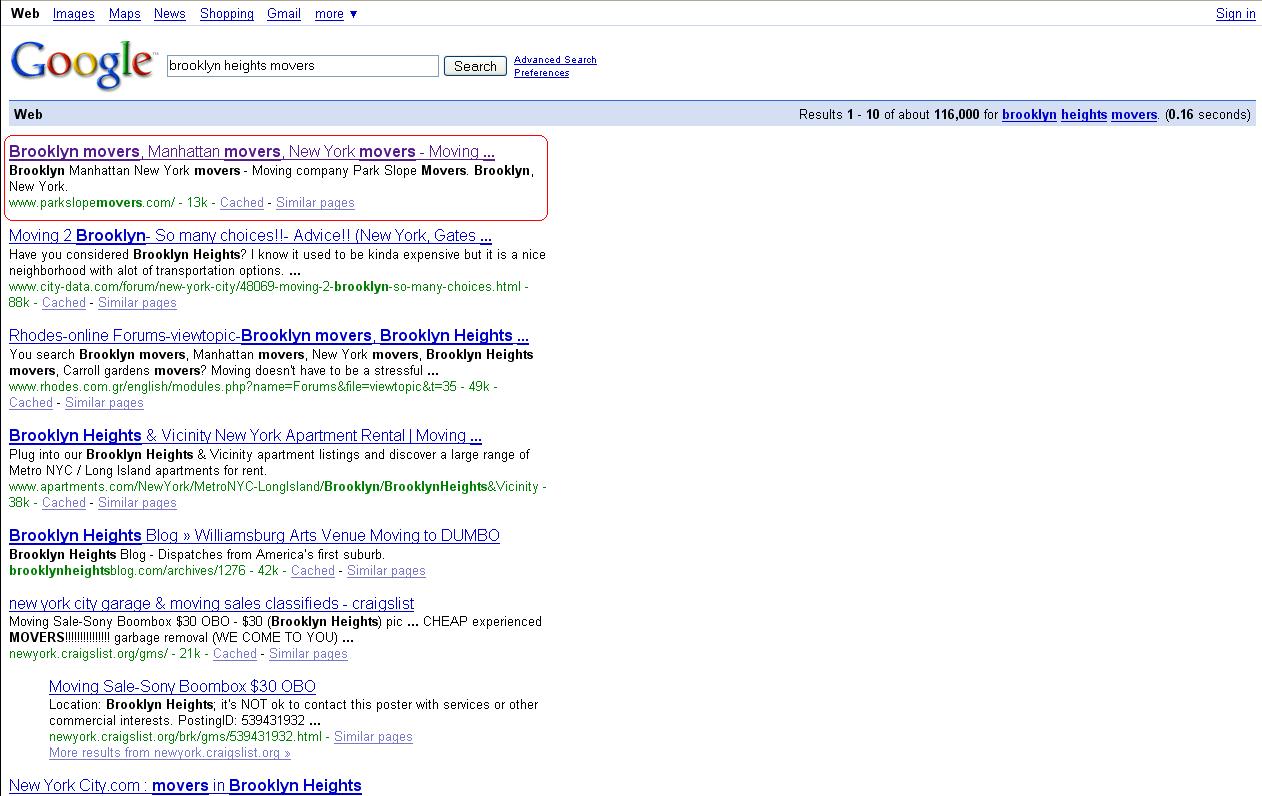1262x796 pixels.
Task: Open Similar pages for city-data.com result
Action: 137,303
